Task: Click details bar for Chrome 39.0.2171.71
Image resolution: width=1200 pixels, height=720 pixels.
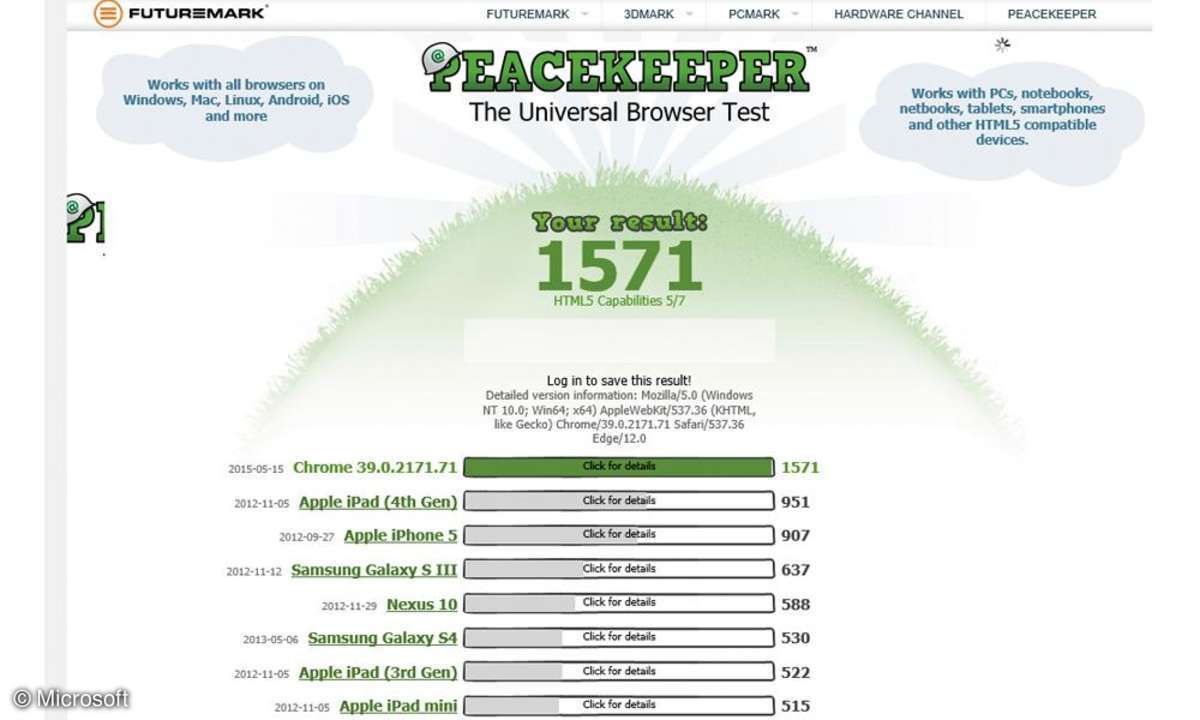Action: tap(619, 467)
